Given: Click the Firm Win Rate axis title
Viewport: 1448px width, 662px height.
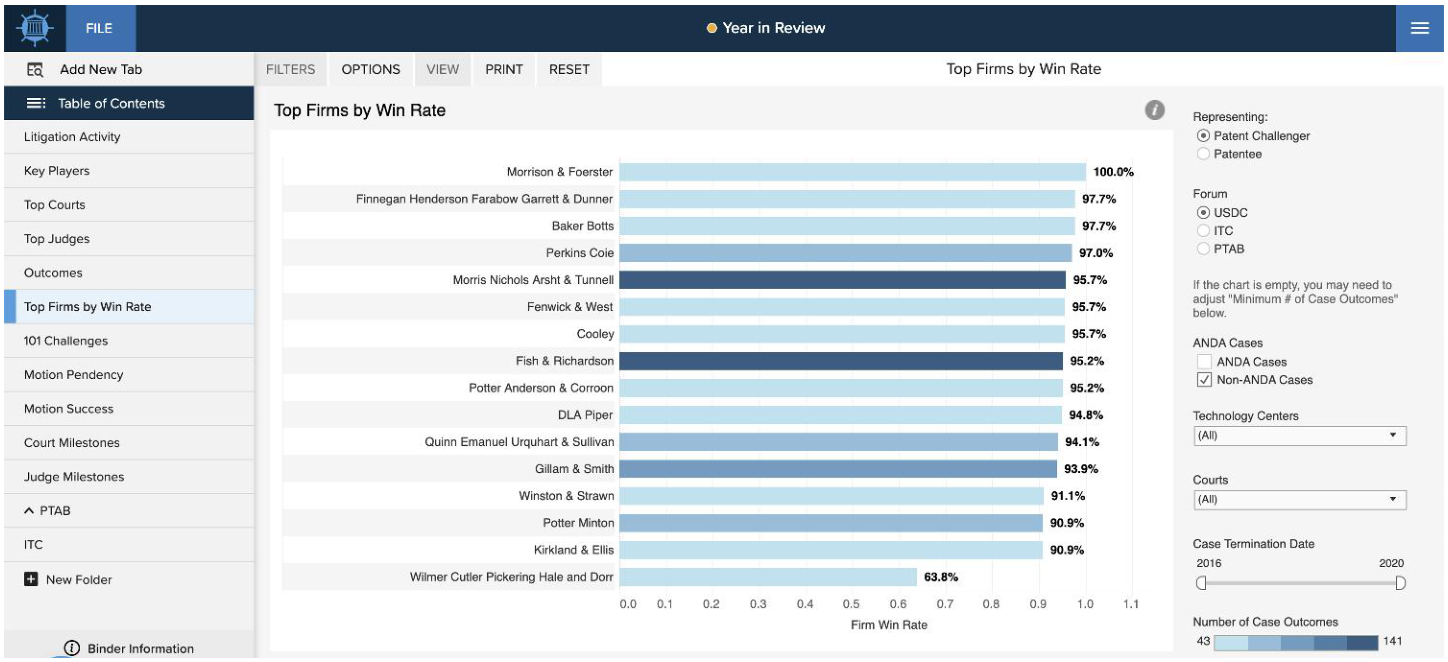Looking at the screenshot, I should pyautogui.click(x=889, y=625).
